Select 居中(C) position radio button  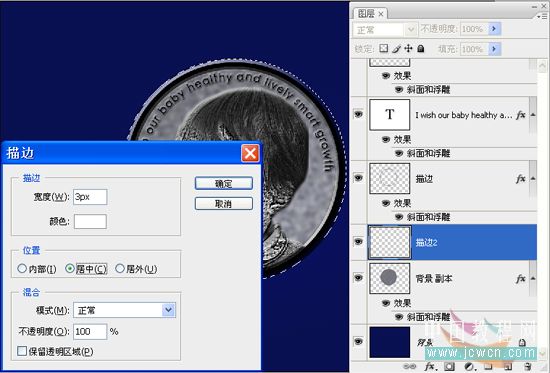70,269
